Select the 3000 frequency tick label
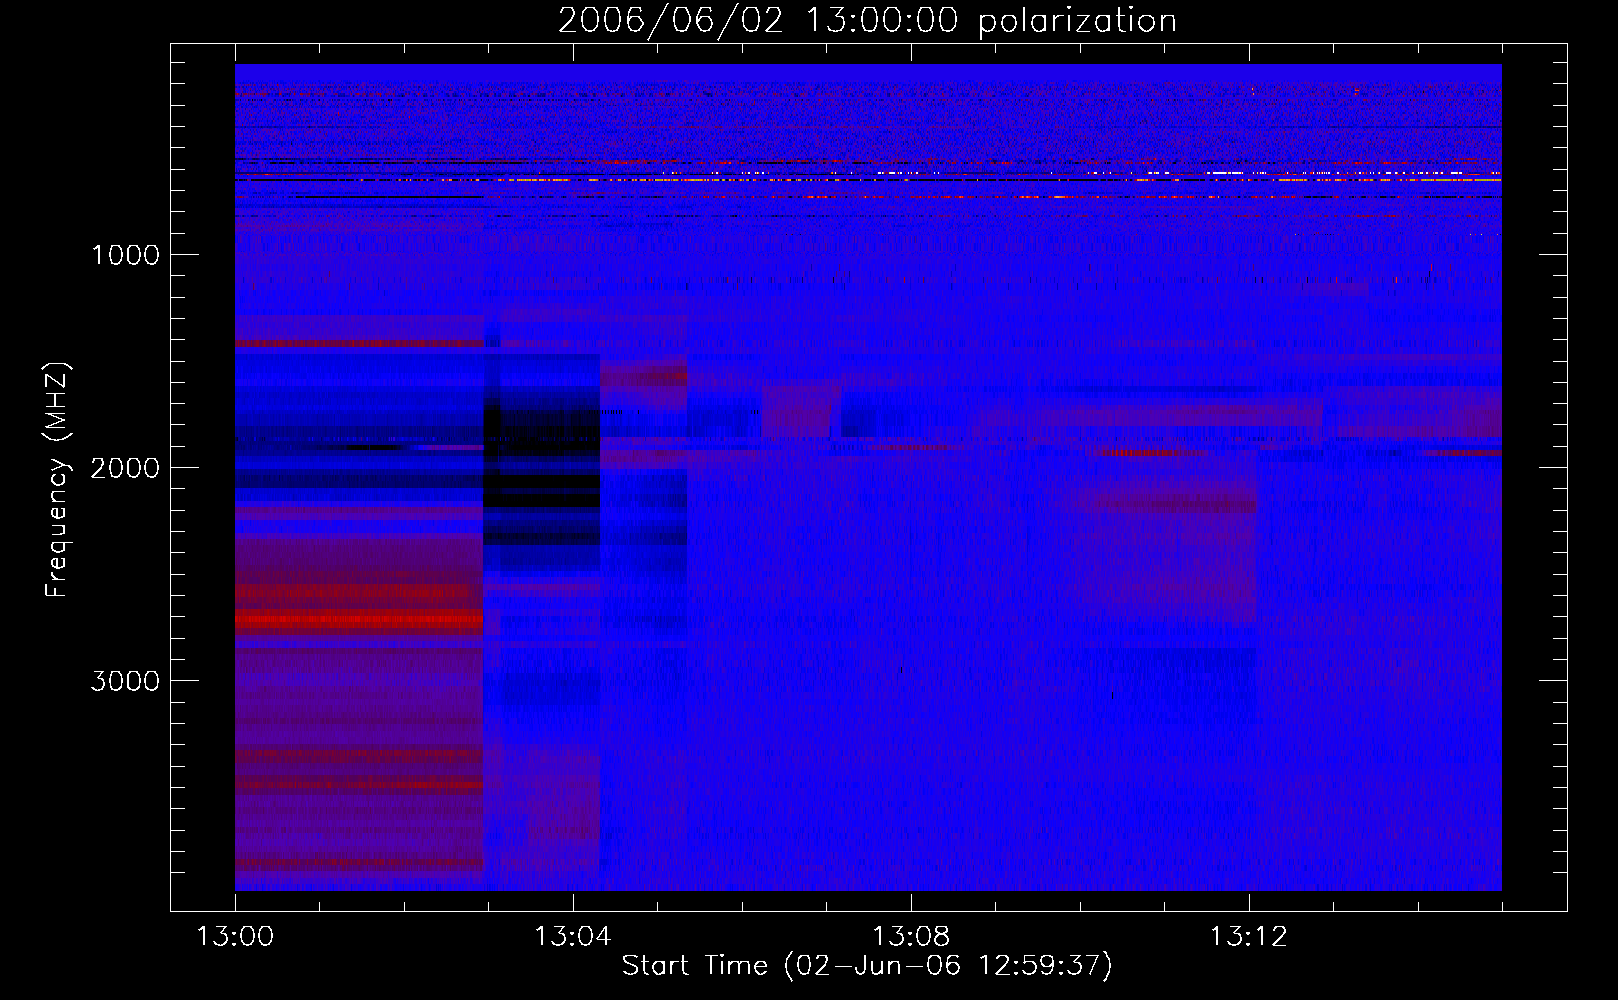This screenshot has width=1618, height=1000. click(x=125, y=681)
